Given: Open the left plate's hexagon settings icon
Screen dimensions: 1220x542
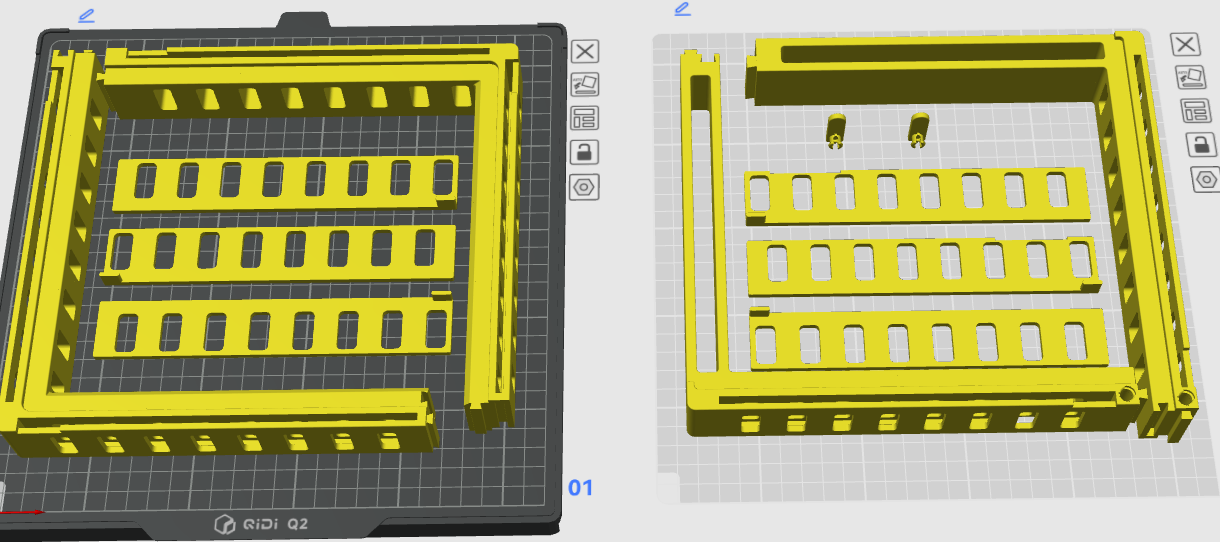Looking at the screenshot, I should (x=585, y=186).
